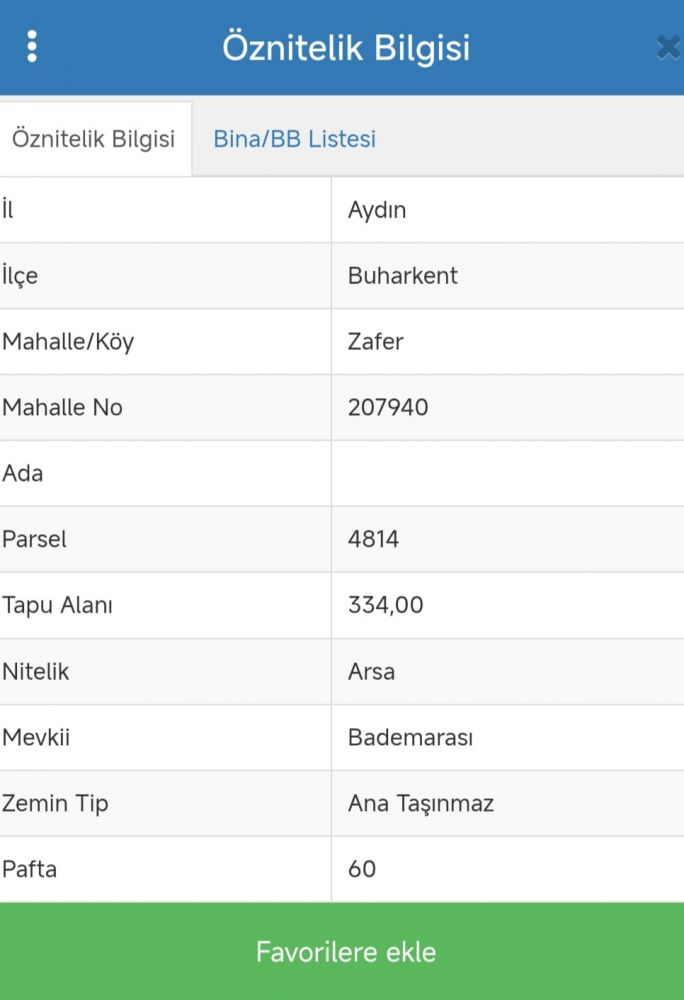Select the Öznitelik Bilgisi tab
The height and width of the screenshot is (1000, 684).
(x=94, y=138)
